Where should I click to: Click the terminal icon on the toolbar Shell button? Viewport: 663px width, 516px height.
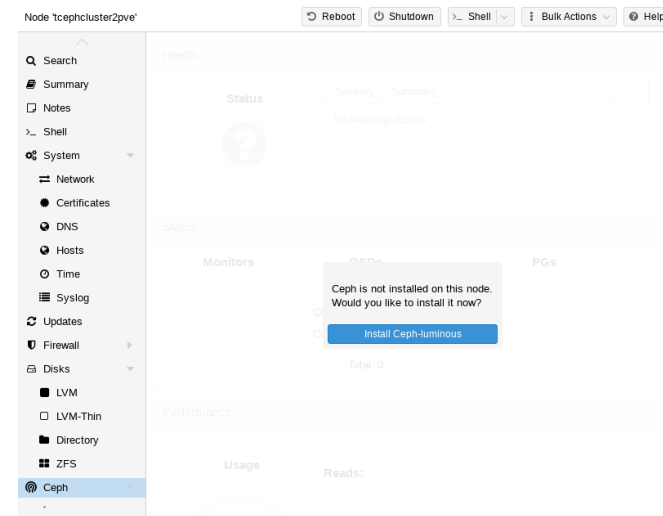[x=458, y=17]
